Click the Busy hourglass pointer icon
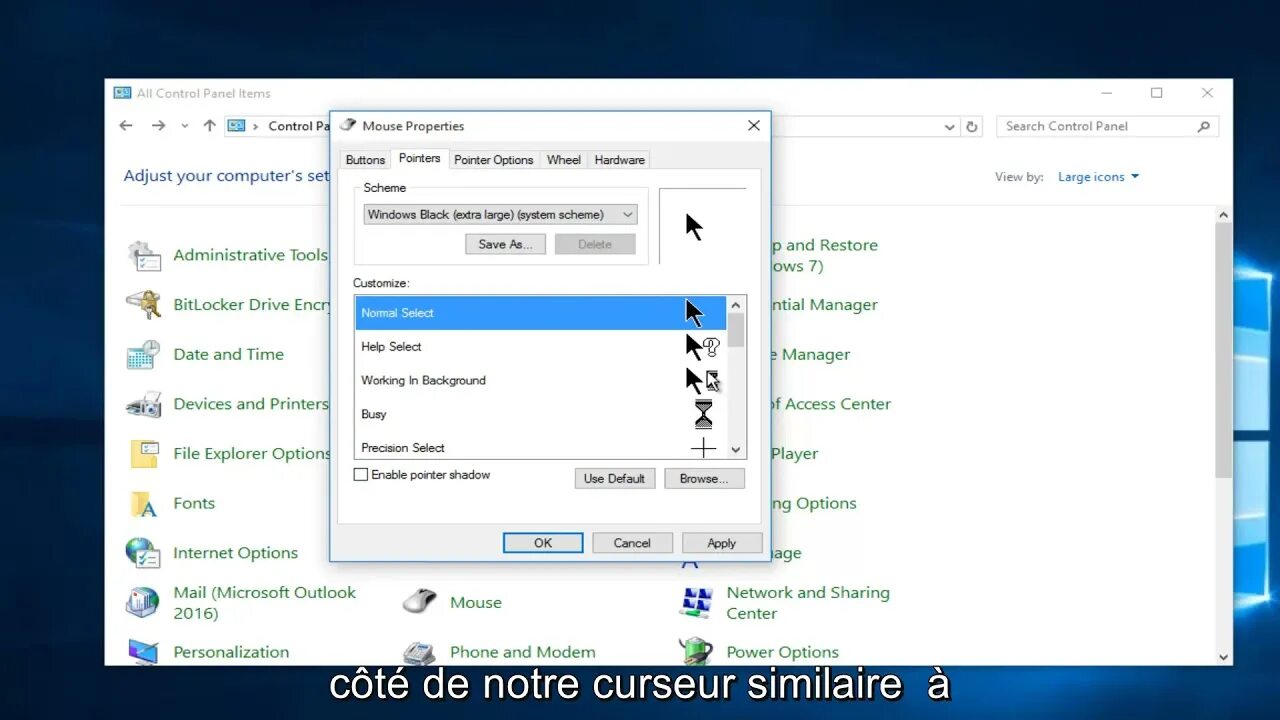Screen dimensions: 1280x720 coord(703,414)
